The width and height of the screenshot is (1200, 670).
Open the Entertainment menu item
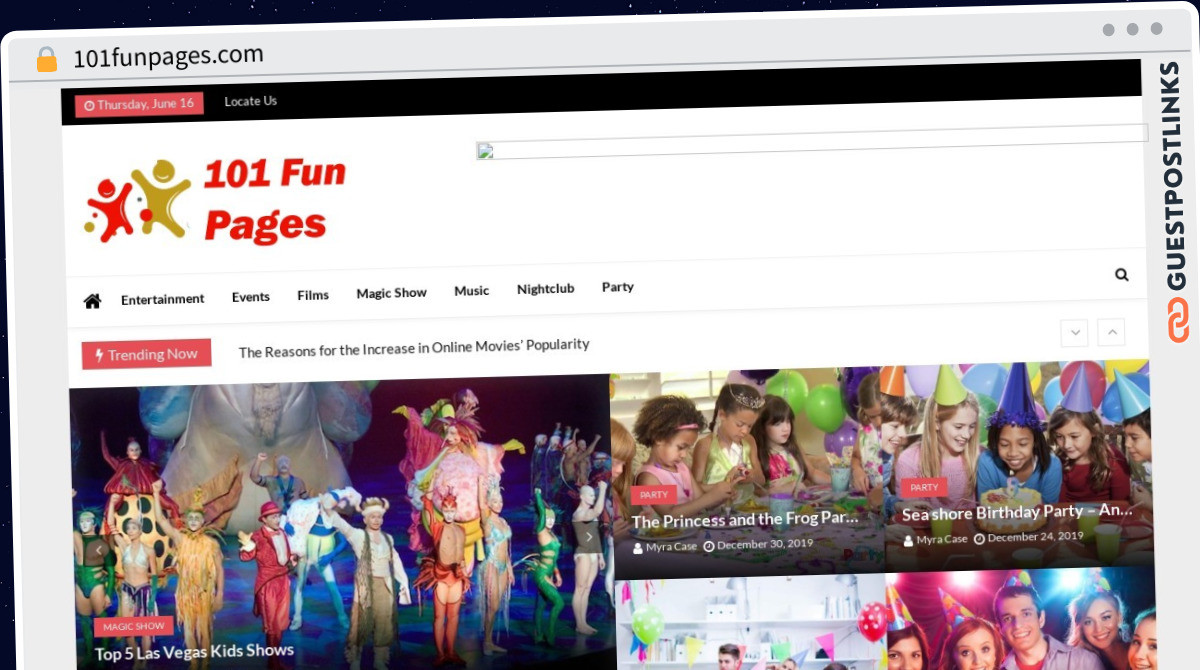click(x=162, y=299)
